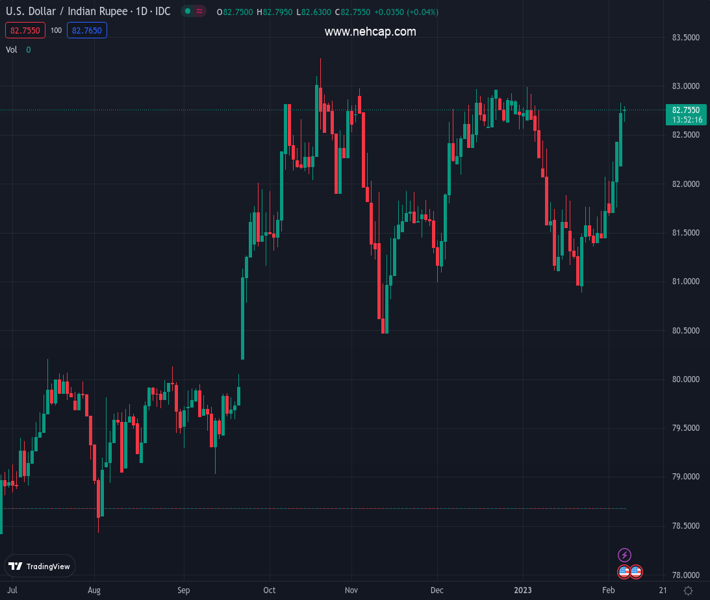Click the blue buy price 82.7650 button
Image resolution: width=710 pixels, height=600 pixels.
[86, 31]
